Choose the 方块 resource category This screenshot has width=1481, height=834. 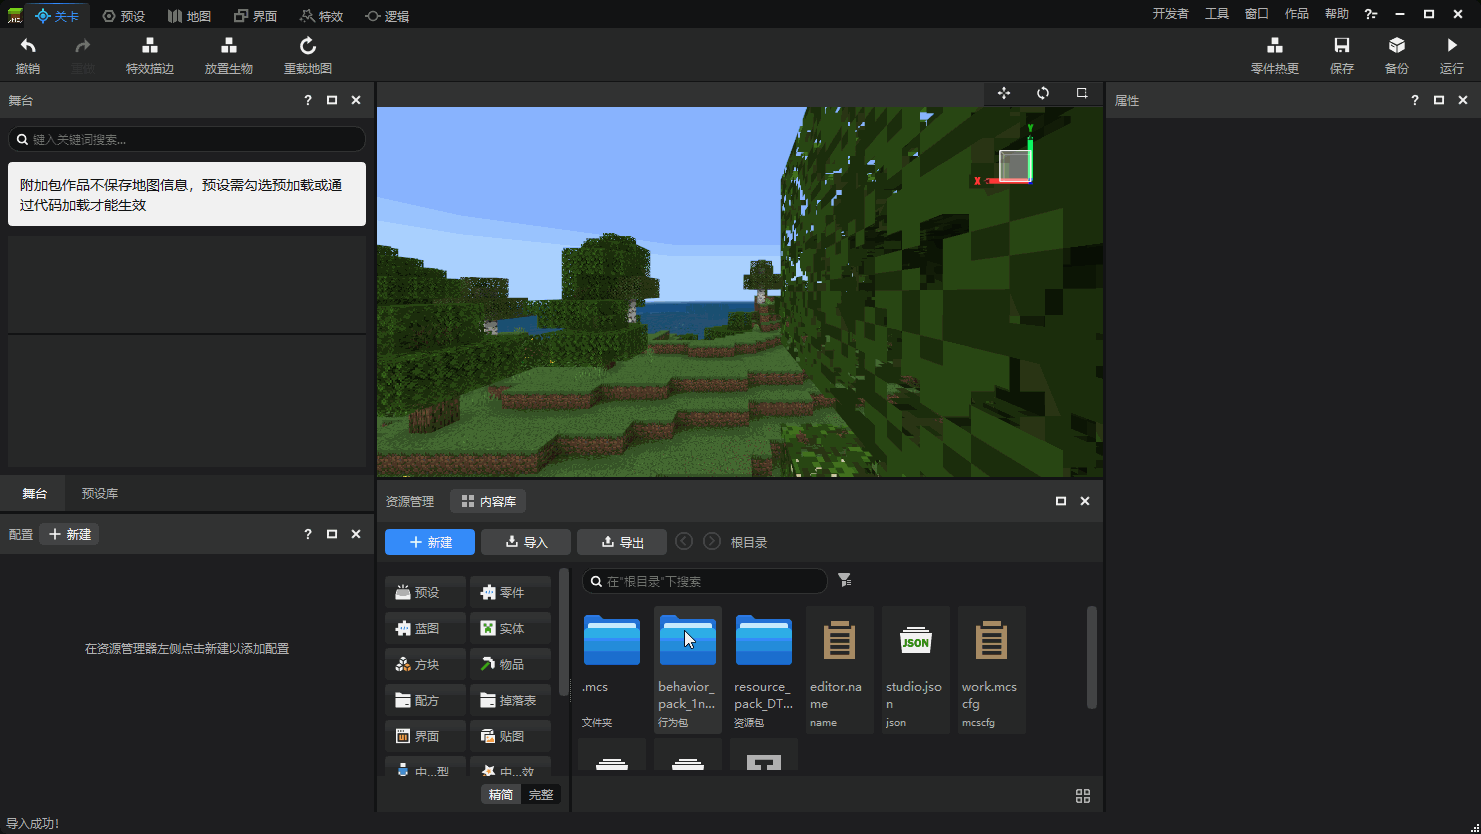[x=426, y=664]
